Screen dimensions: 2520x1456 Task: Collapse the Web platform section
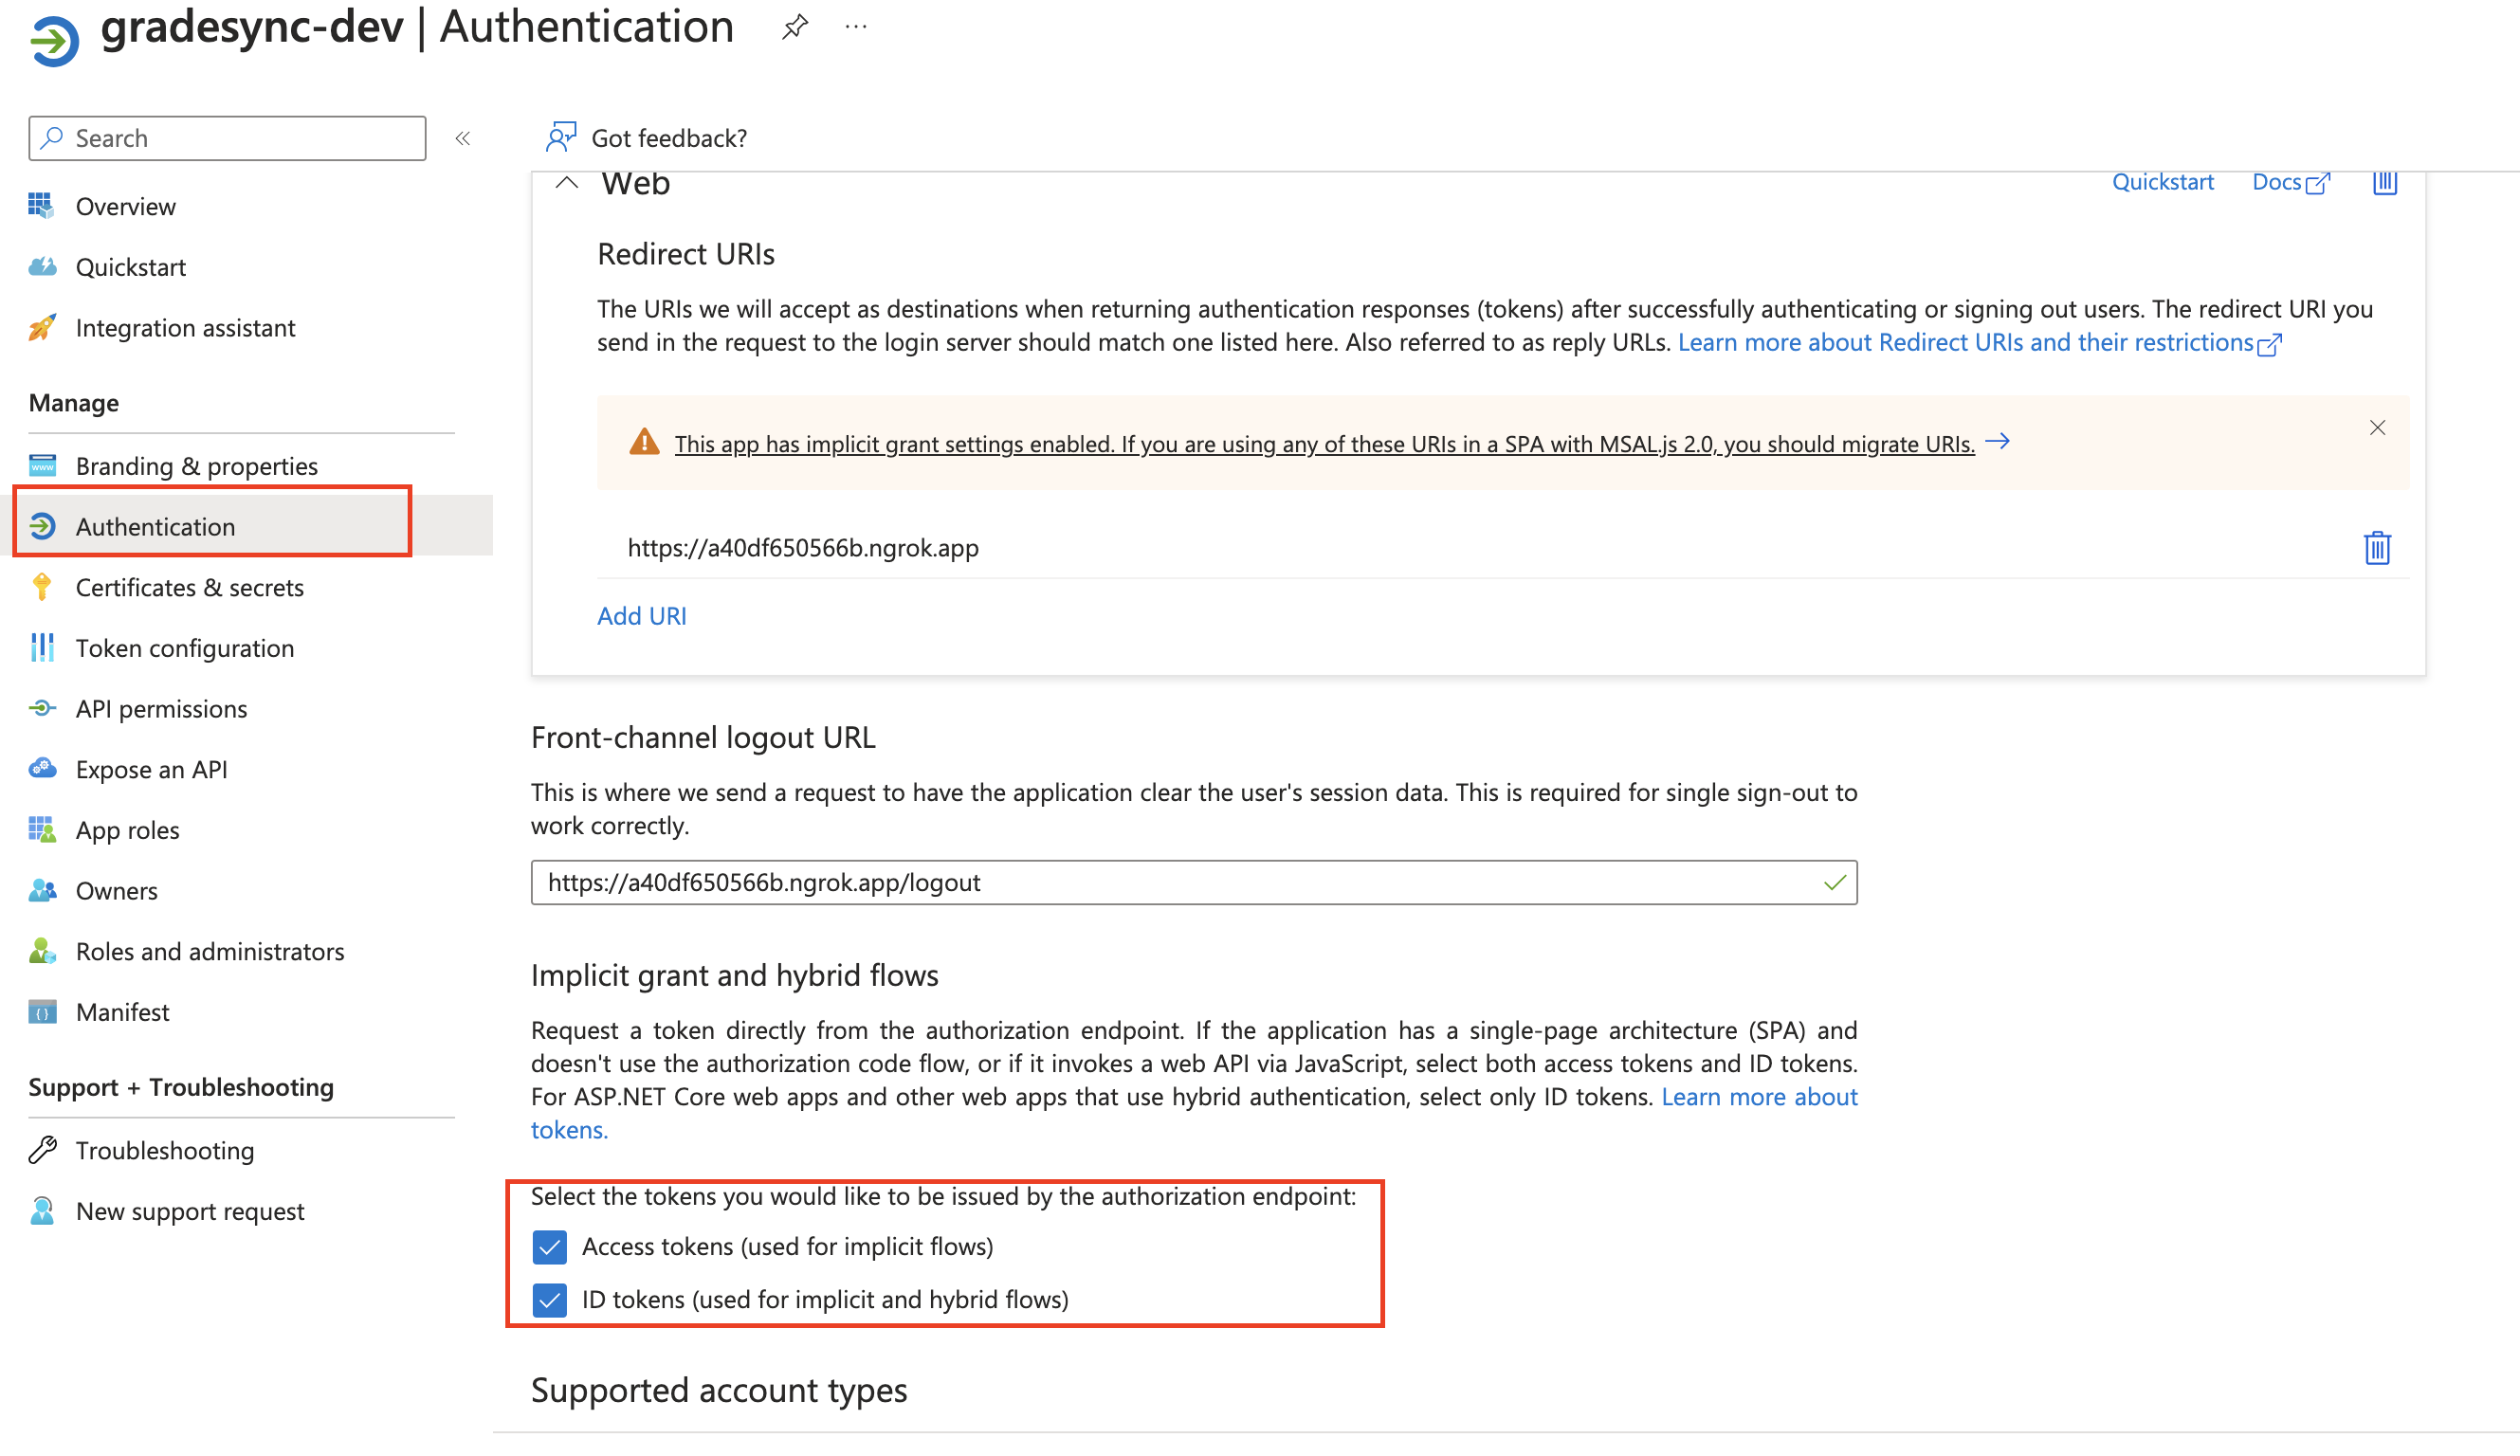click(x=567, y=183)
